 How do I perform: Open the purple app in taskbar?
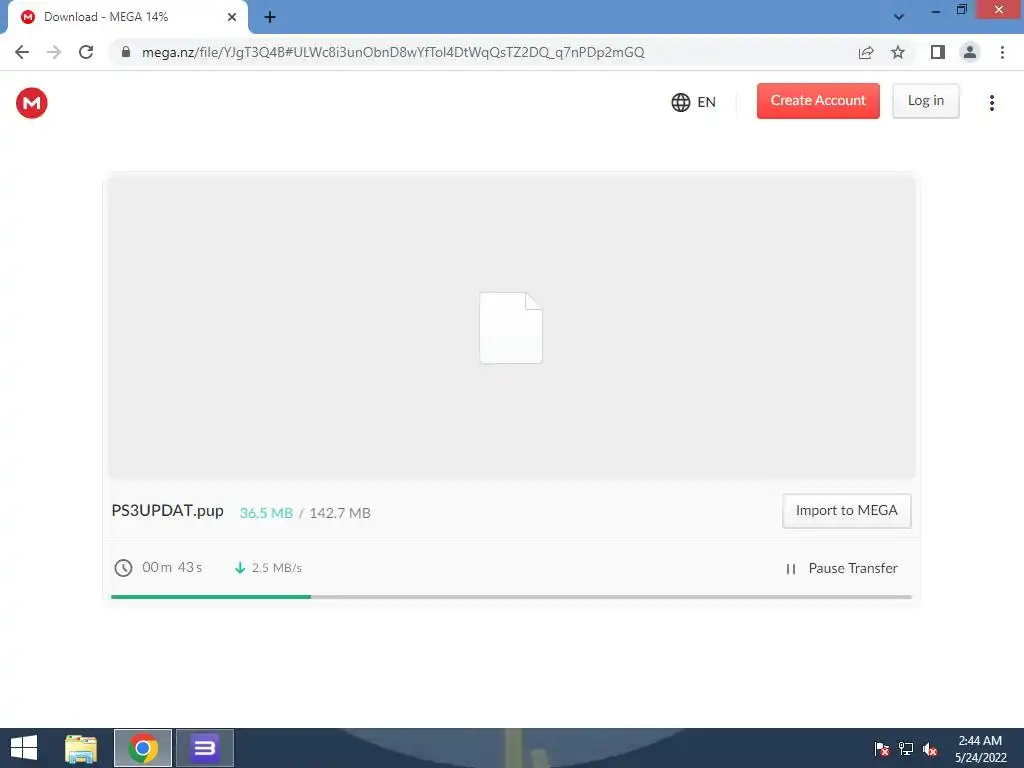coord(204,748)
